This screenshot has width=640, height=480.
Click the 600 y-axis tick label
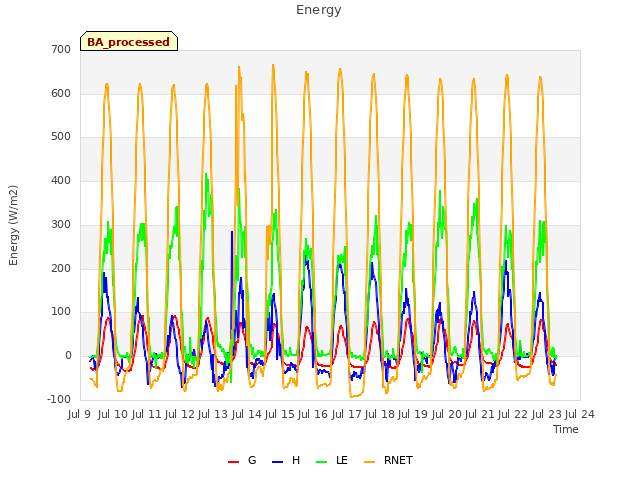point(61,93)
